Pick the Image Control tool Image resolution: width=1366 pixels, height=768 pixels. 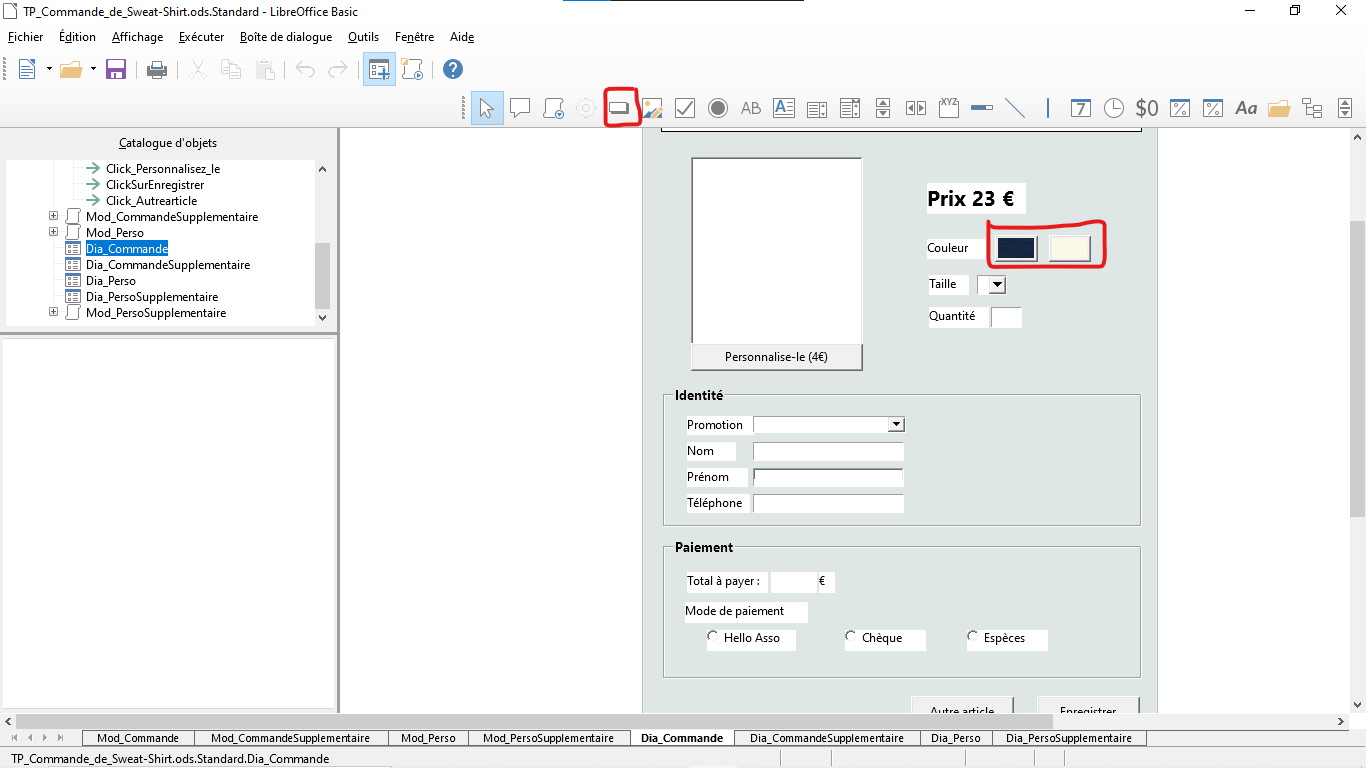(x=652, y=108)
